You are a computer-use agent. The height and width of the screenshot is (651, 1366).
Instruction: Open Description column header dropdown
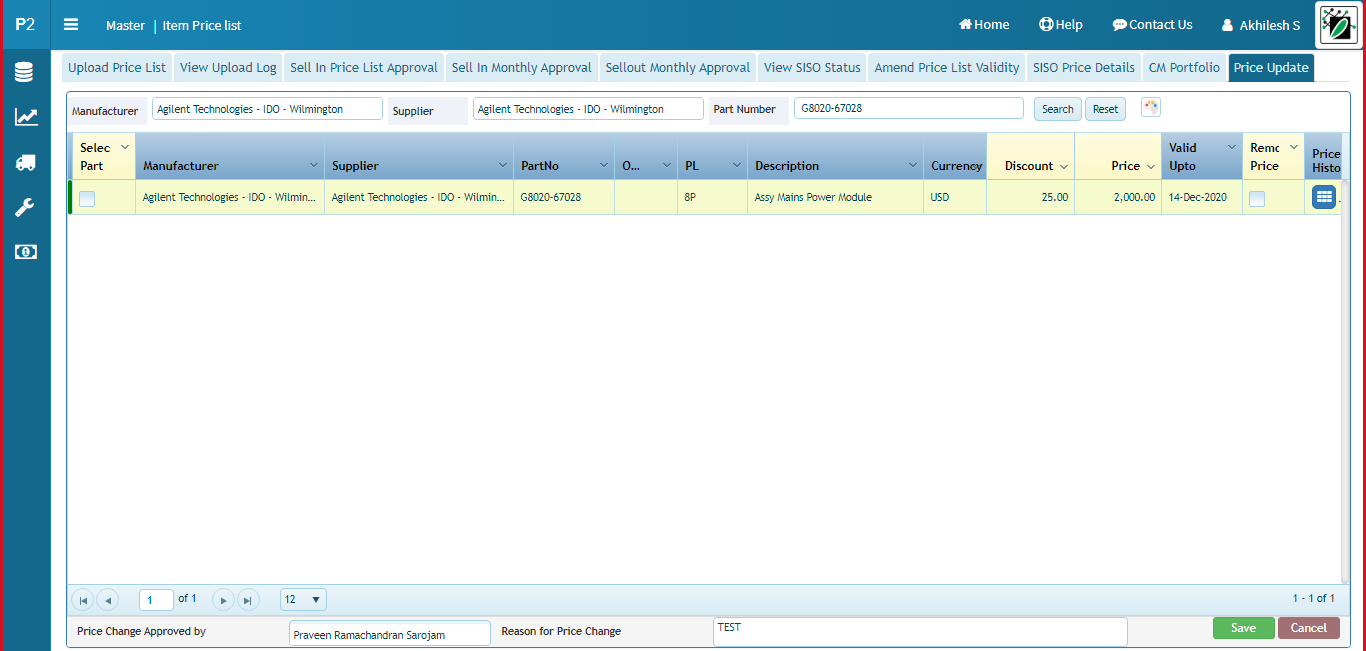click(x=913, y=165)
